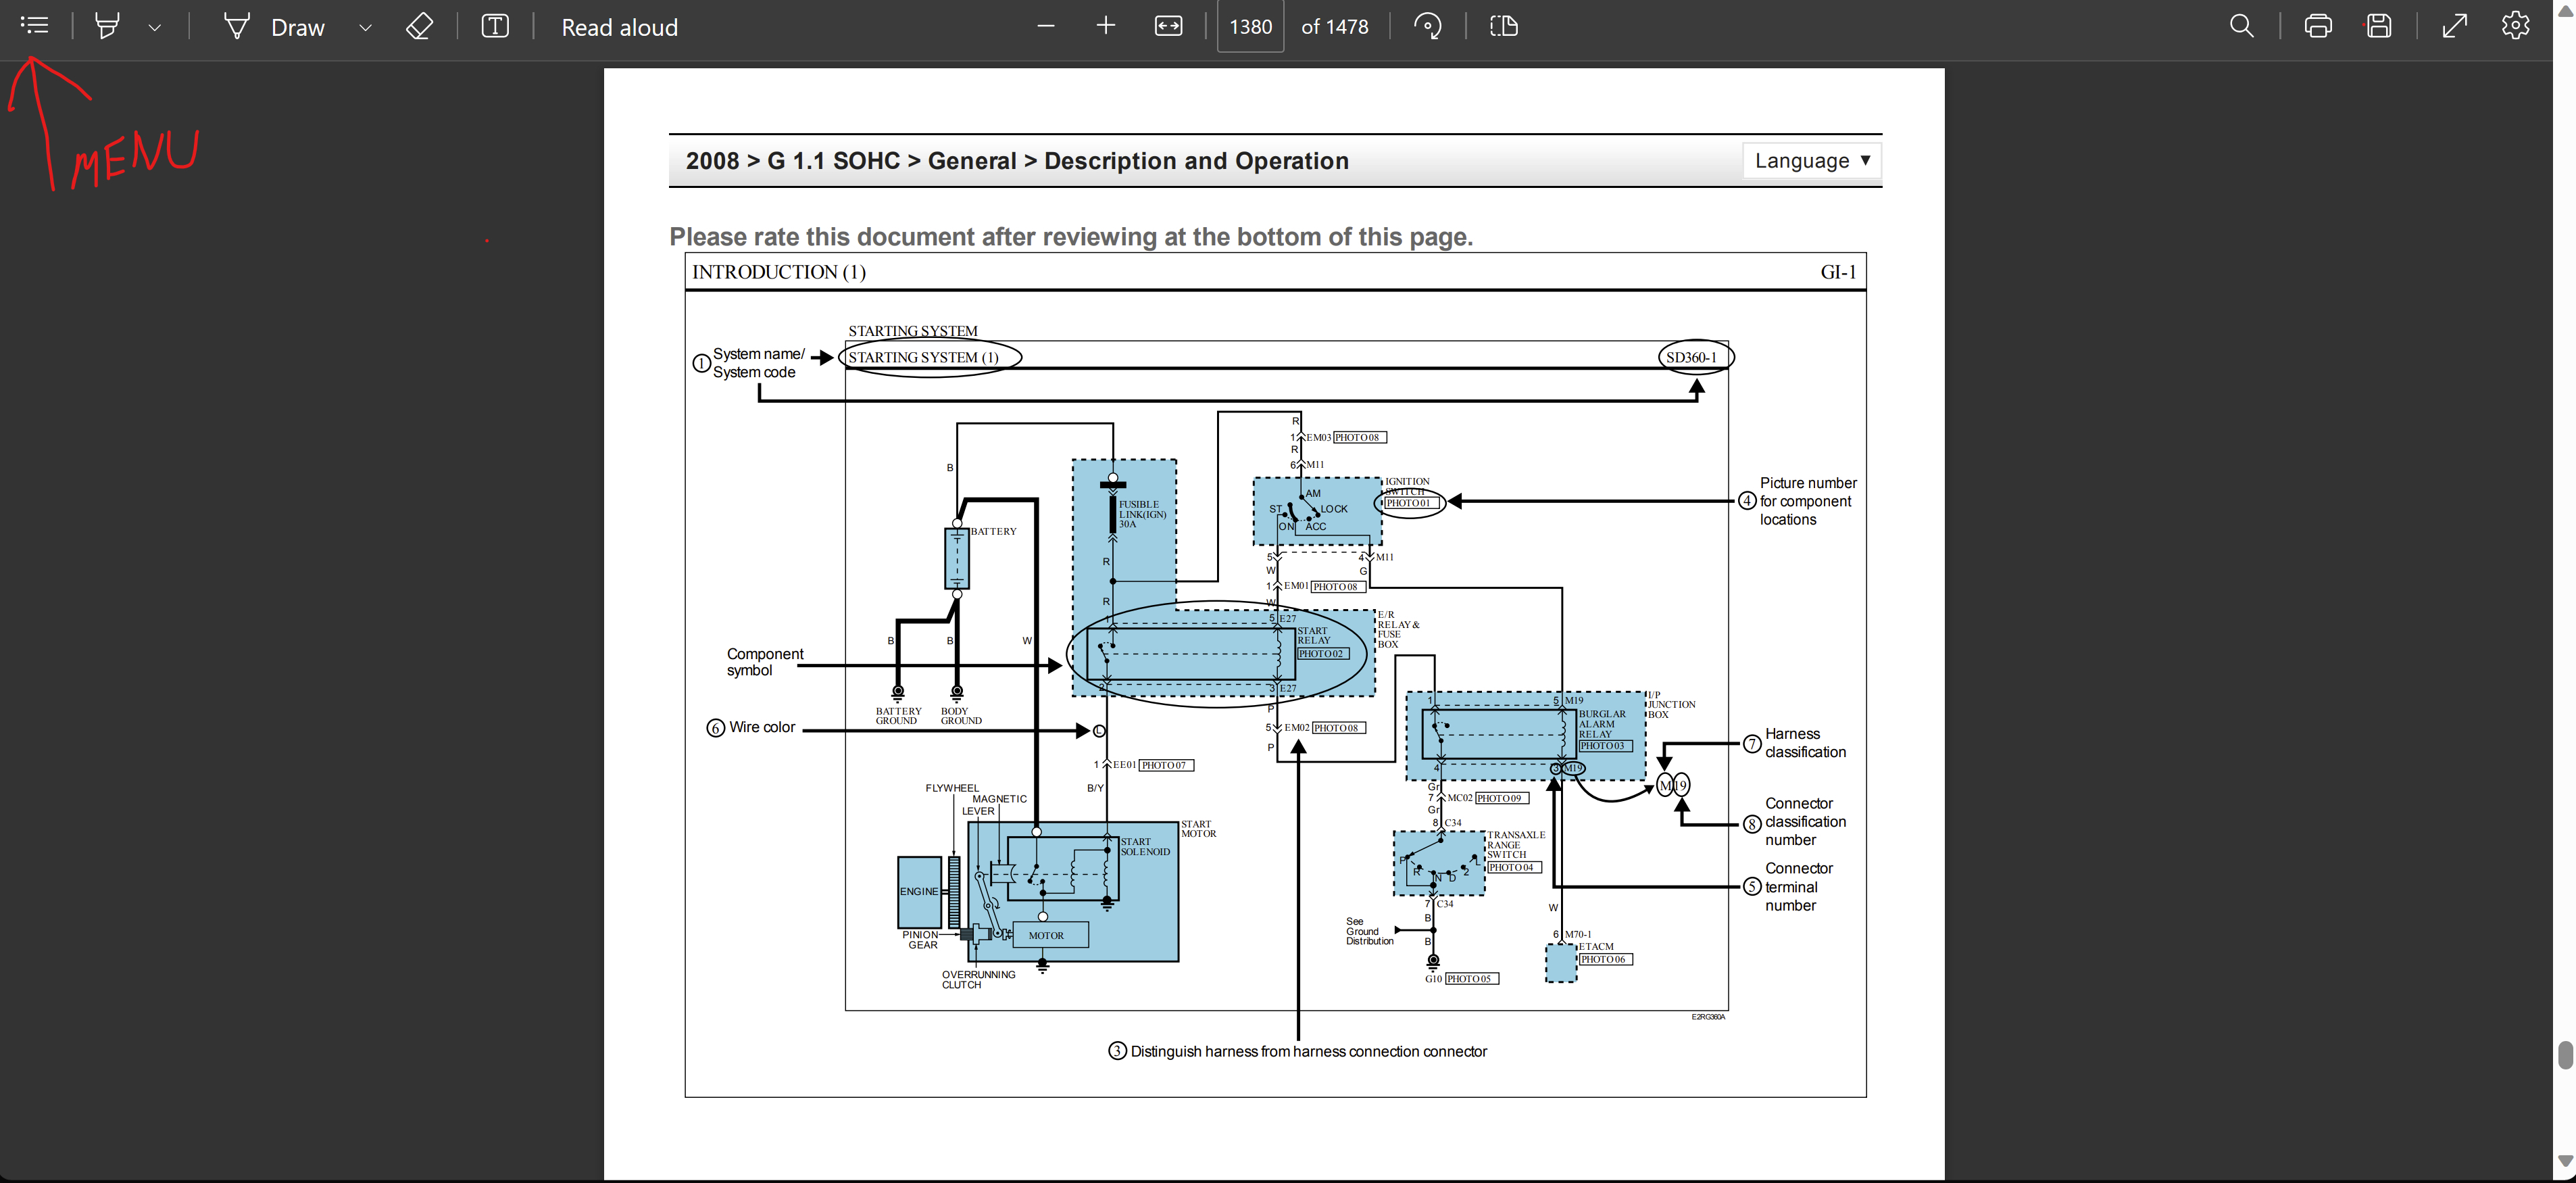Image resolution: width=2576 pixels, height=1183 pixels.
Task: Click the page number field showing 1380
Action: click(1250, 27)
